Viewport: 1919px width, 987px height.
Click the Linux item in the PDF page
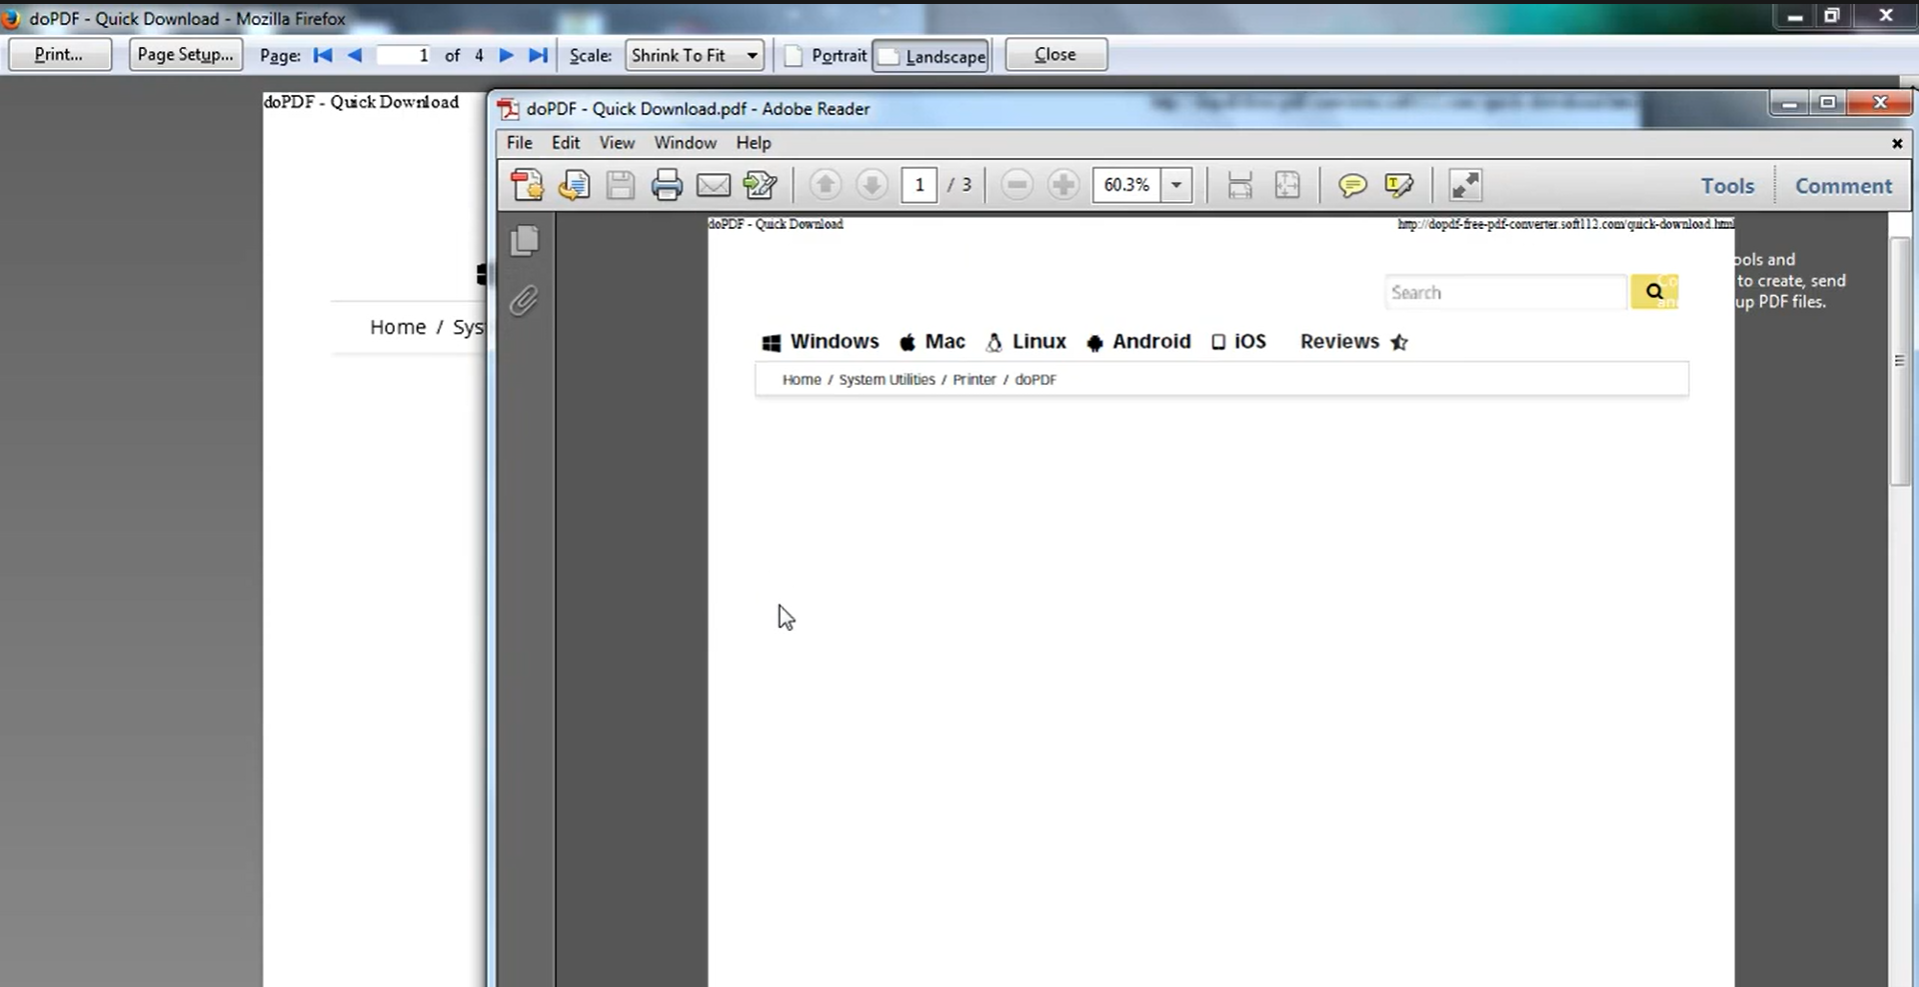[x=1026, y=342]
